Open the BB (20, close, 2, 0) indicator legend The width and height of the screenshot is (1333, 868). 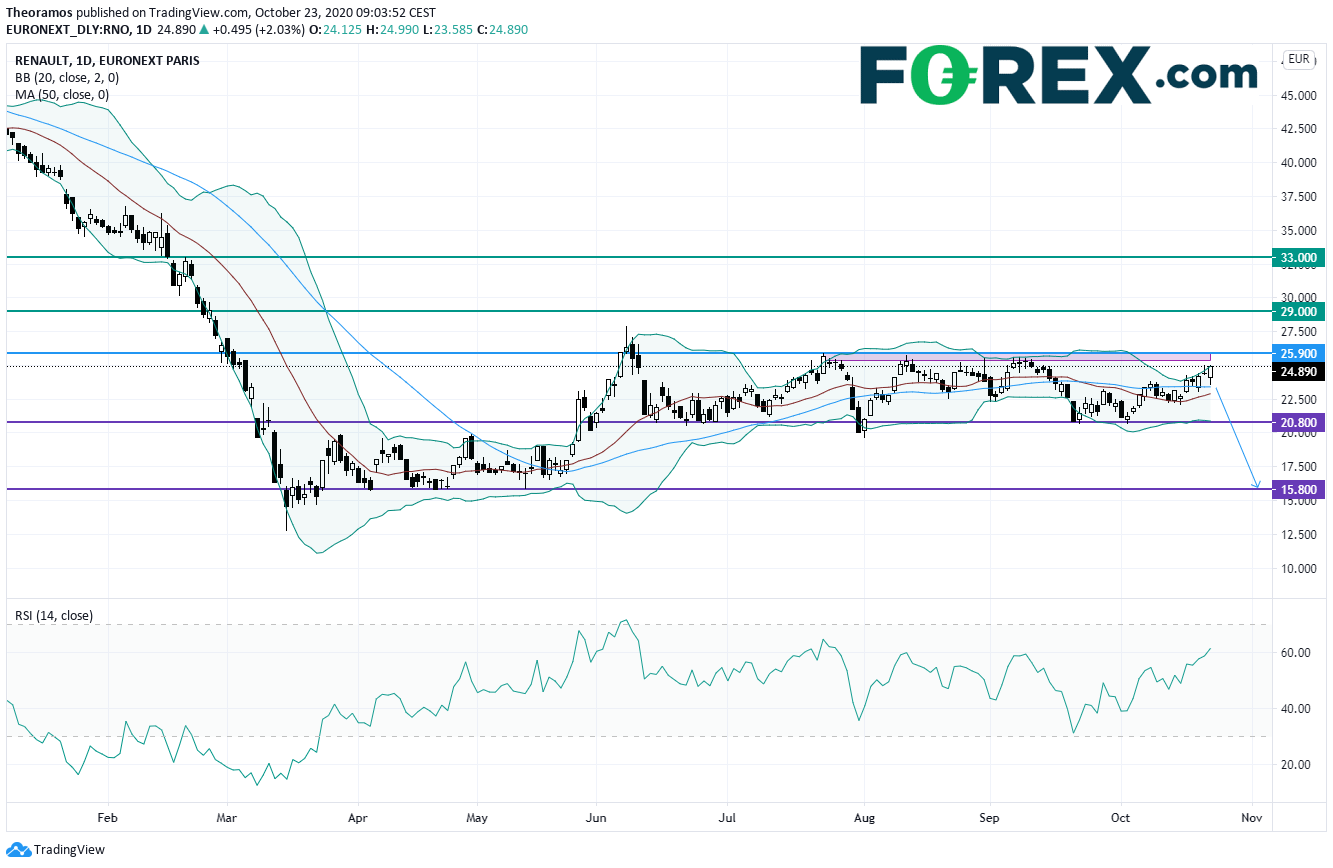pyautogui.click(x=69, y=78)
